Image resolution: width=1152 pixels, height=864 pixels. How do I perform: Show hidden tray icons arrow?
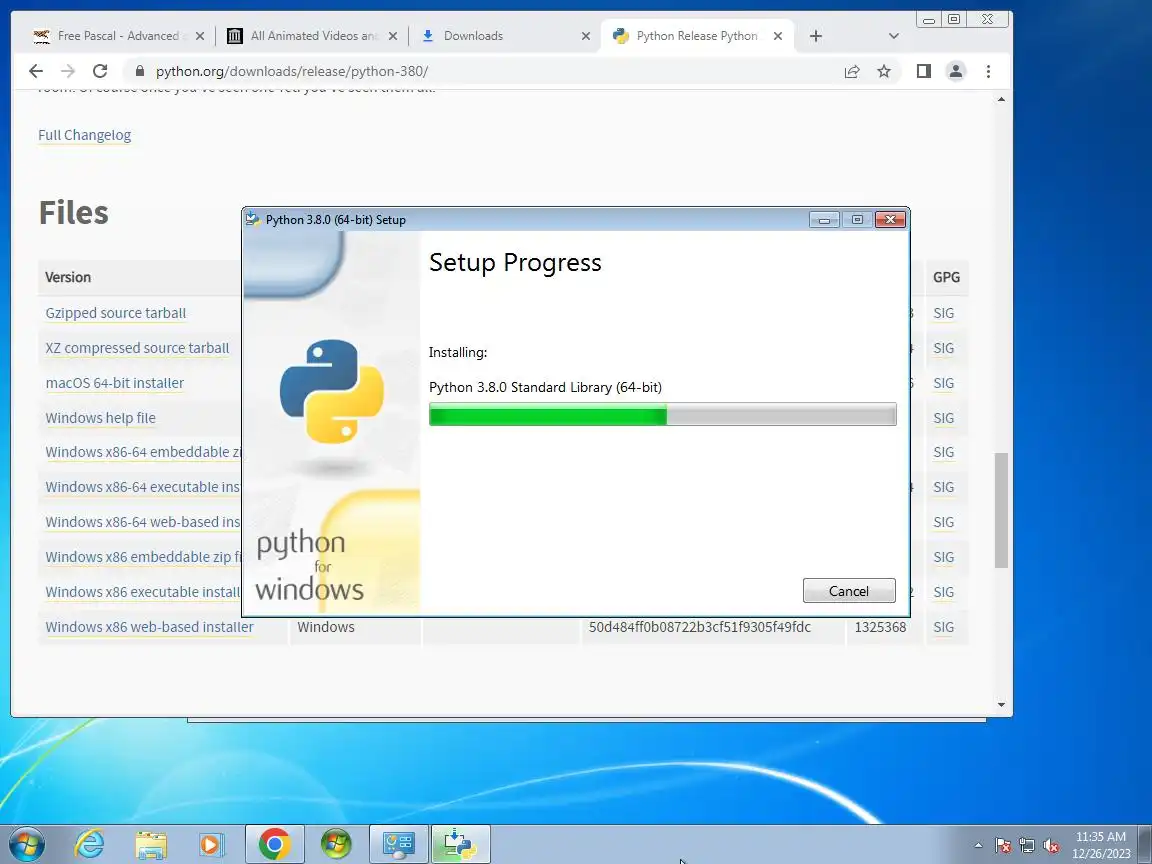[978, 845]
